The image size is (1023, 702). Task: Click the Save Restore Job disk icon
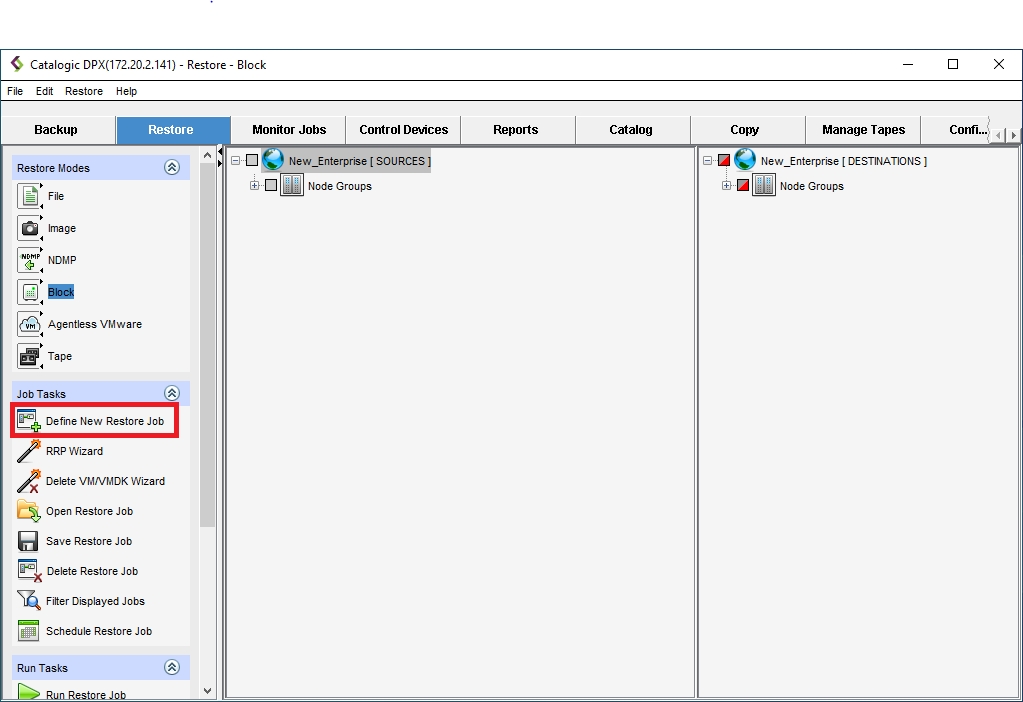click(x=28, y=541)
